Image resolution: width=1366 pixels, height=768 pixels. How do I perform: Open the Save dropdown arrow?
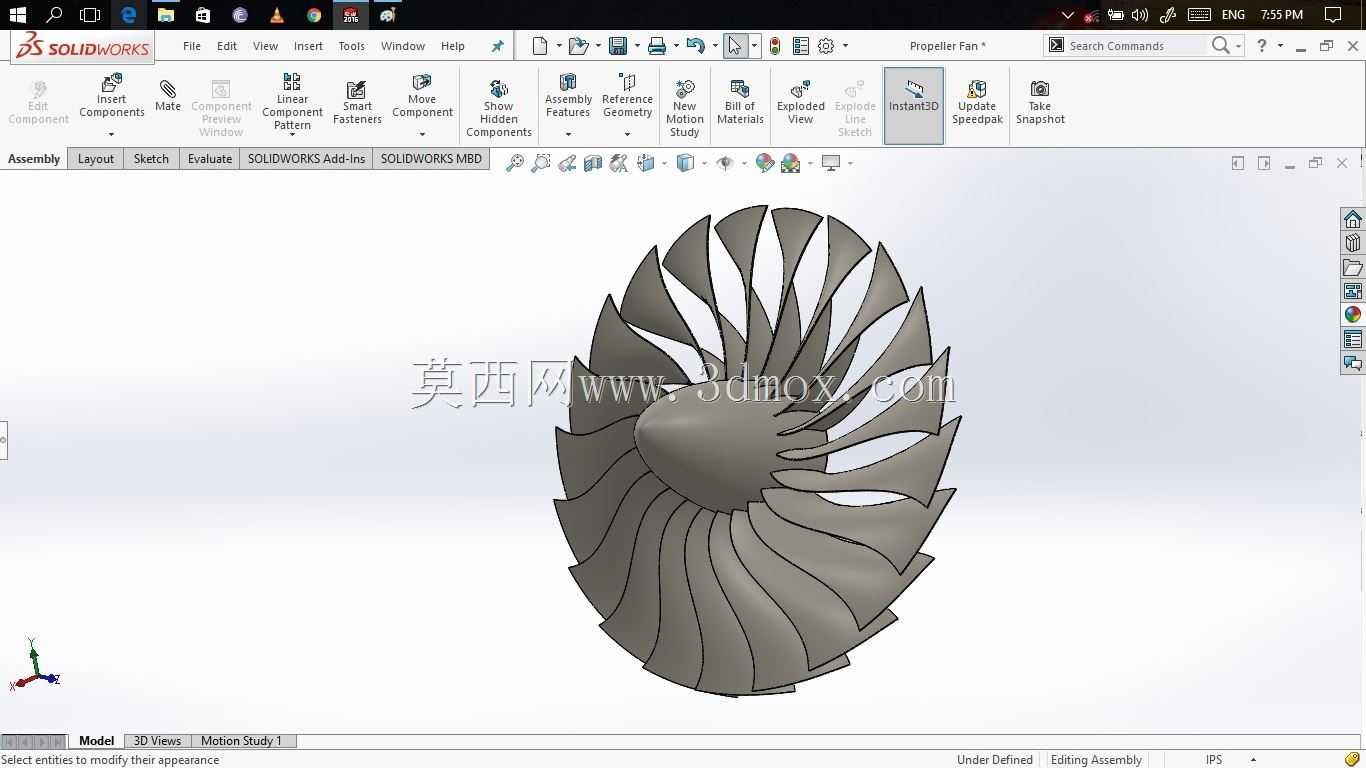[x=637, y=46]
